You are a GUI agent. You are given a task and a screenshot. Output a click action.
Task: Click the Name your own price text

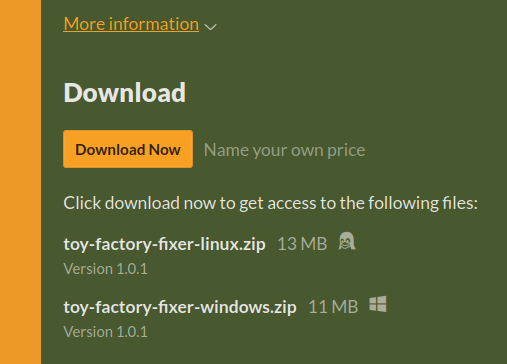[x=284, y=150]
